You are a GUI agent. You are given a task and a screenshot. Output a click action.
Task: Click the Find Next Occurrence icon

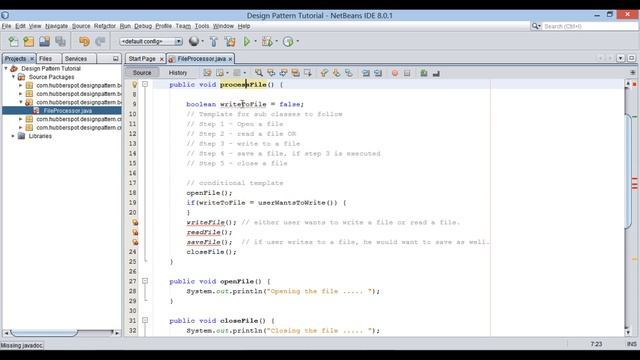pos(283,73)
